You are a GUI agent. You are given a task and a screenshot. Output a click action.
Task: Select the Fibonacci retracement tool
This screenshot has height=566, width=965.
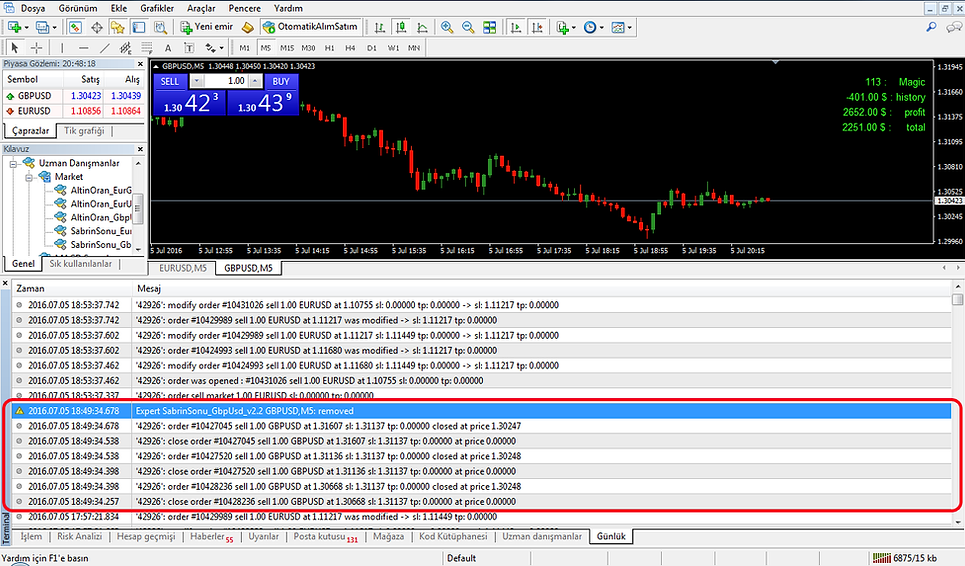(x=146, y=47)
